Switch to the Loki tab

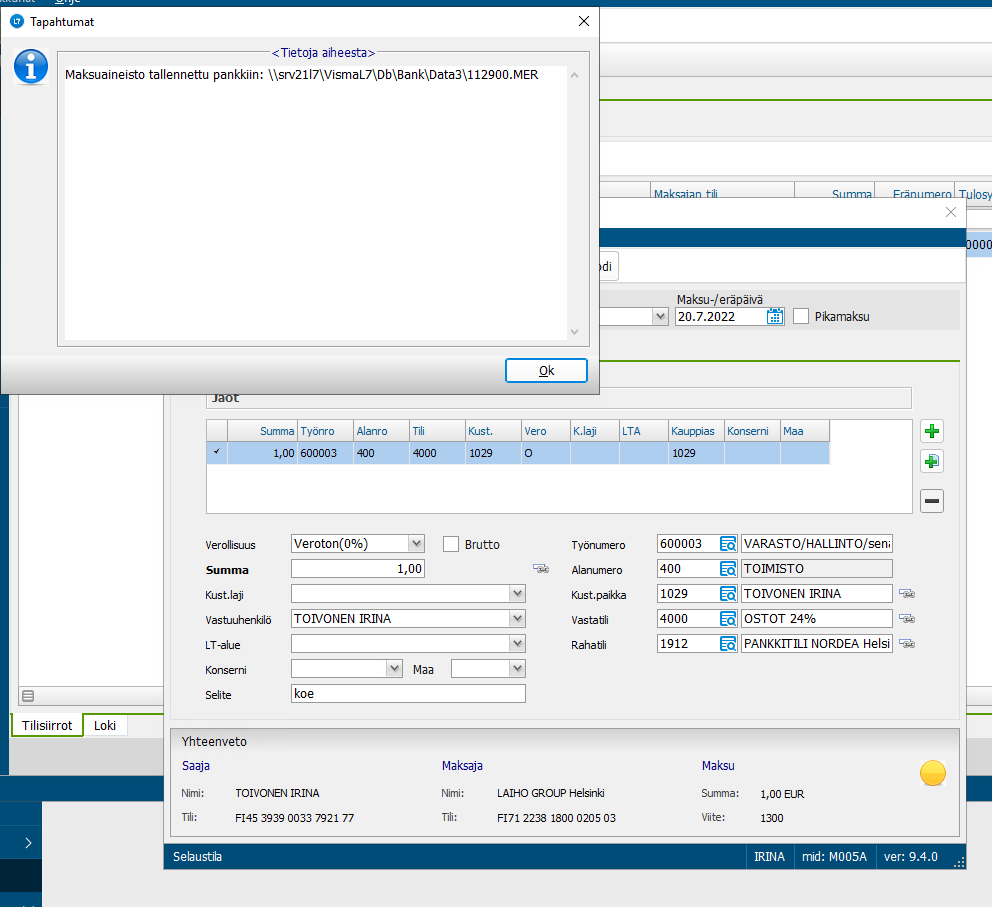(105, 725)
